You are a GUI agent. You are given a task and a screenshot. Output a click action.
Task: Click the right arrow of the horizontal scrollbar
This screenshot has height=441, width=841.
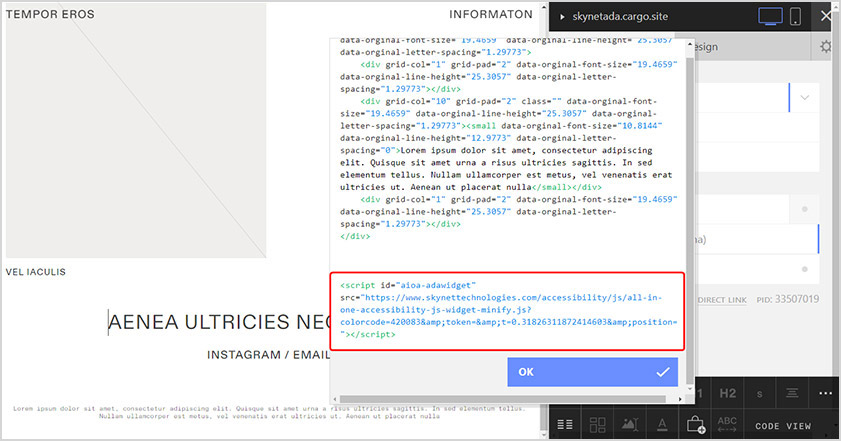coord(680,399)
